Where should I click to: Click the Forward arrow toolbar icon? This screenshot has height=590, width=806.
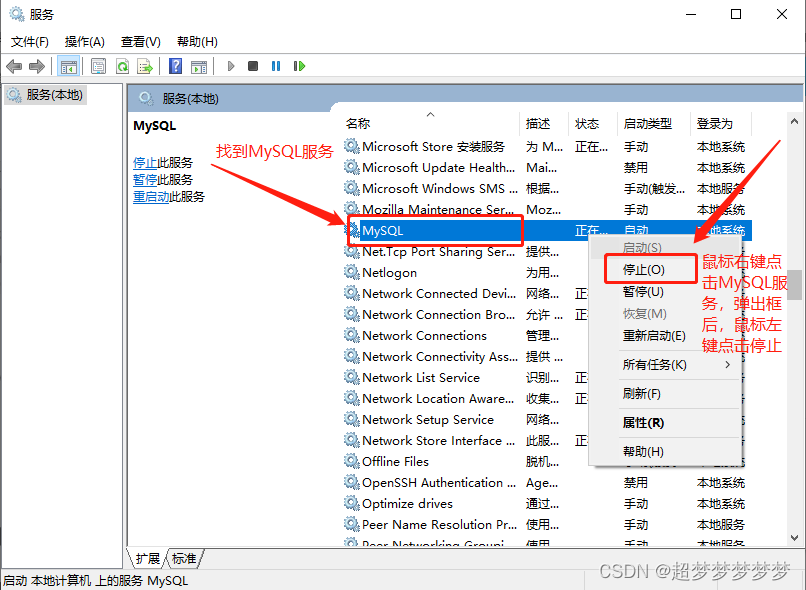pyautogui.click(x=37, y=66)
